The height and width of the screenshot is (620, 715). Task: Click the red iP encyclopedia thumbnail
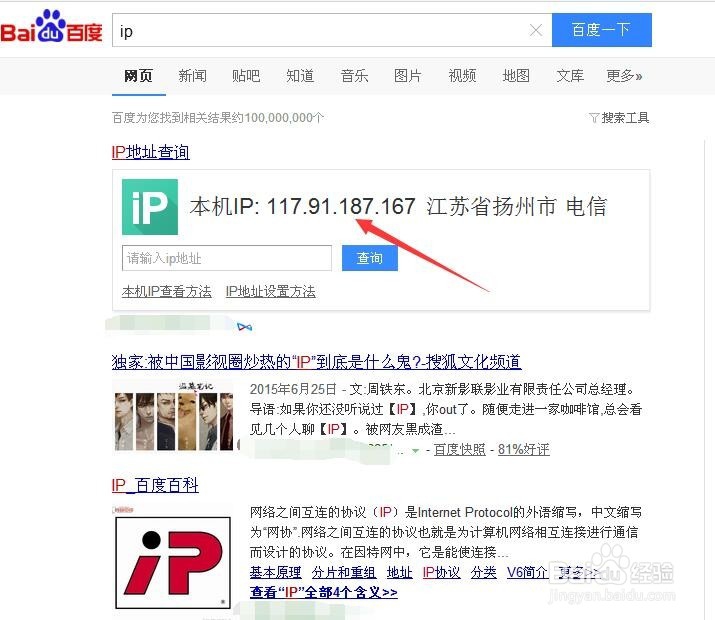coord(173,563)
